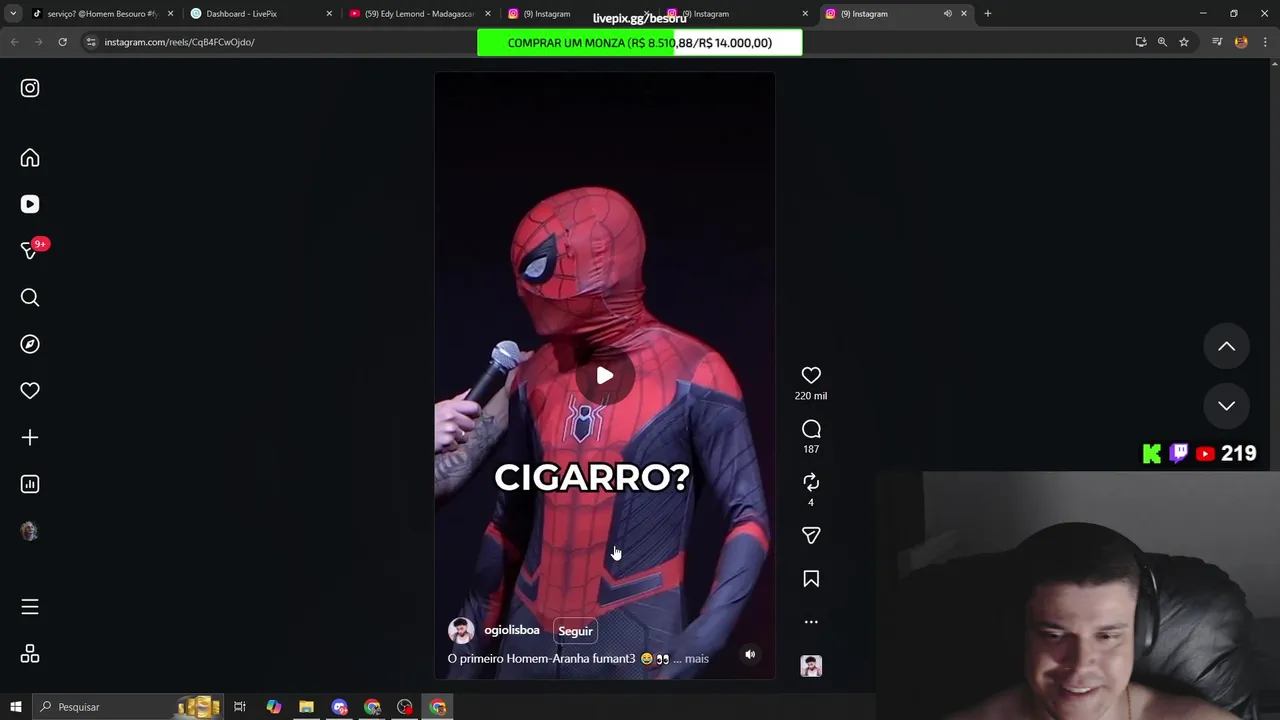The width and height of the screenshot is (1280, 720).
Task: Go to Instagram Home feed
Action: click(30, 158)
